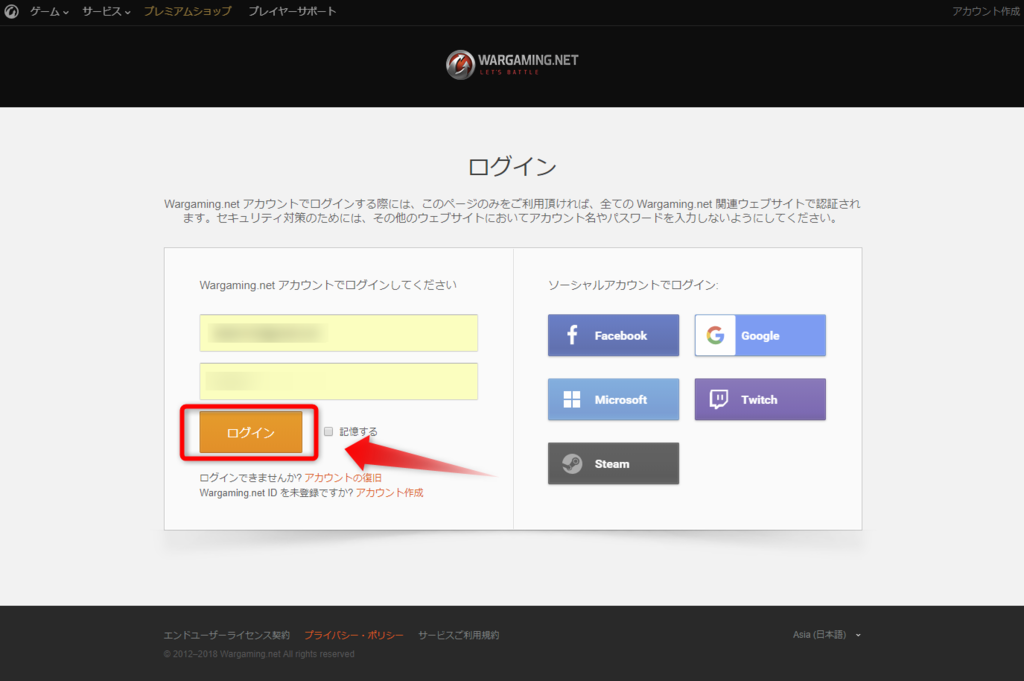View サービスご利用規約
The height and width of the screenshot is (681, 1024).
[x=458, y=635]
